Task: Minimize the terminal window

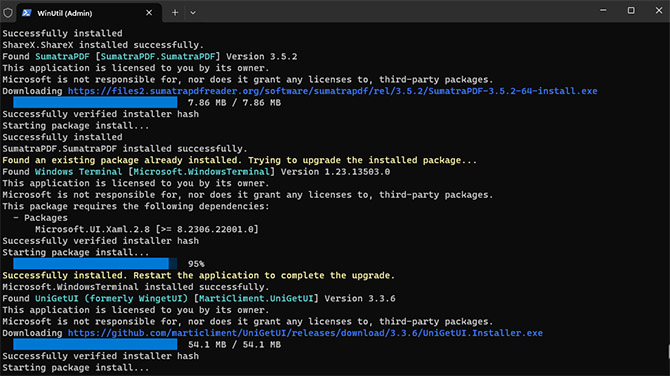Action: point(603,11)
